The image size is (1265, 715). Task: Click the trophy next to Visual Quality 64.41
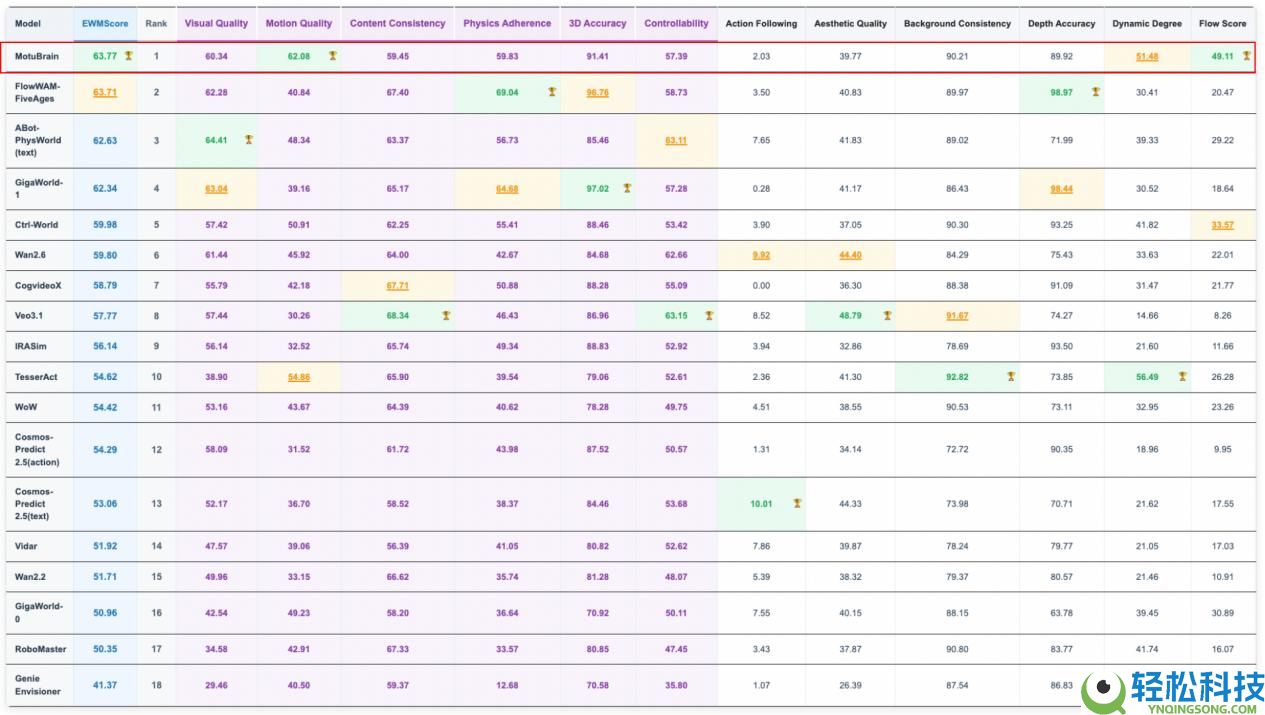coord(248,140)
